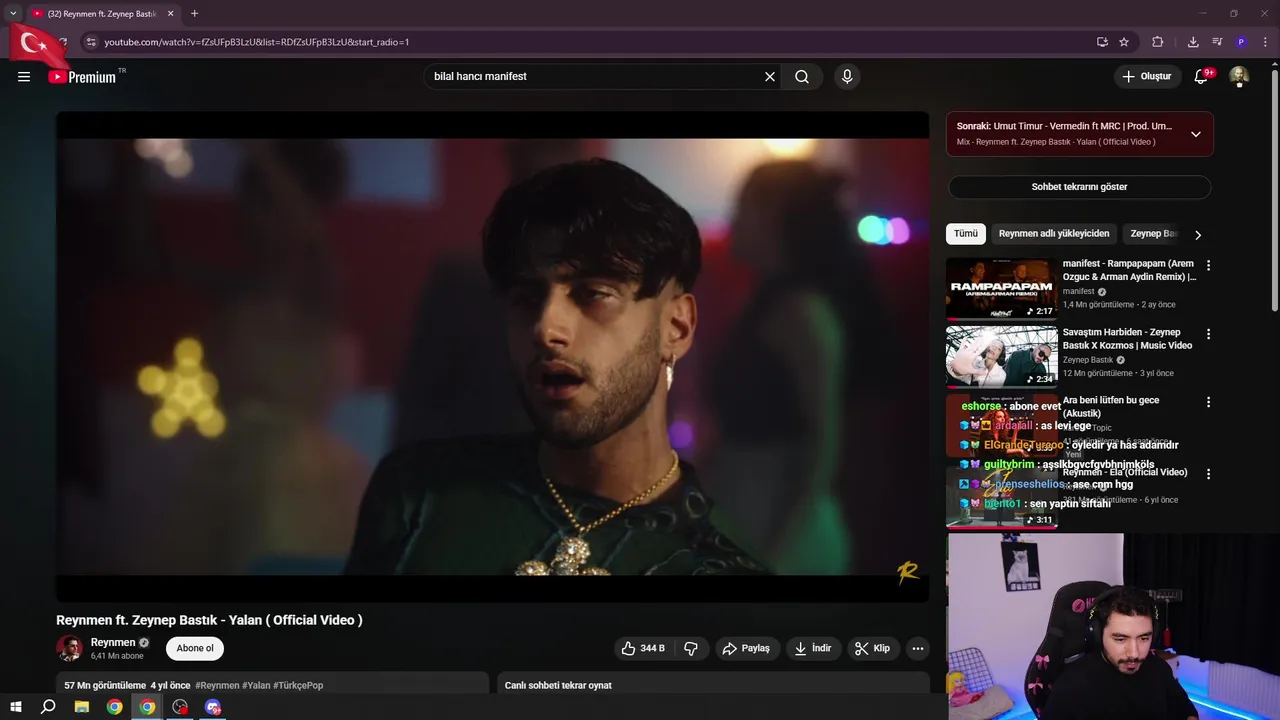Open options for Savaştım Harbiden video

point(1208,334)
